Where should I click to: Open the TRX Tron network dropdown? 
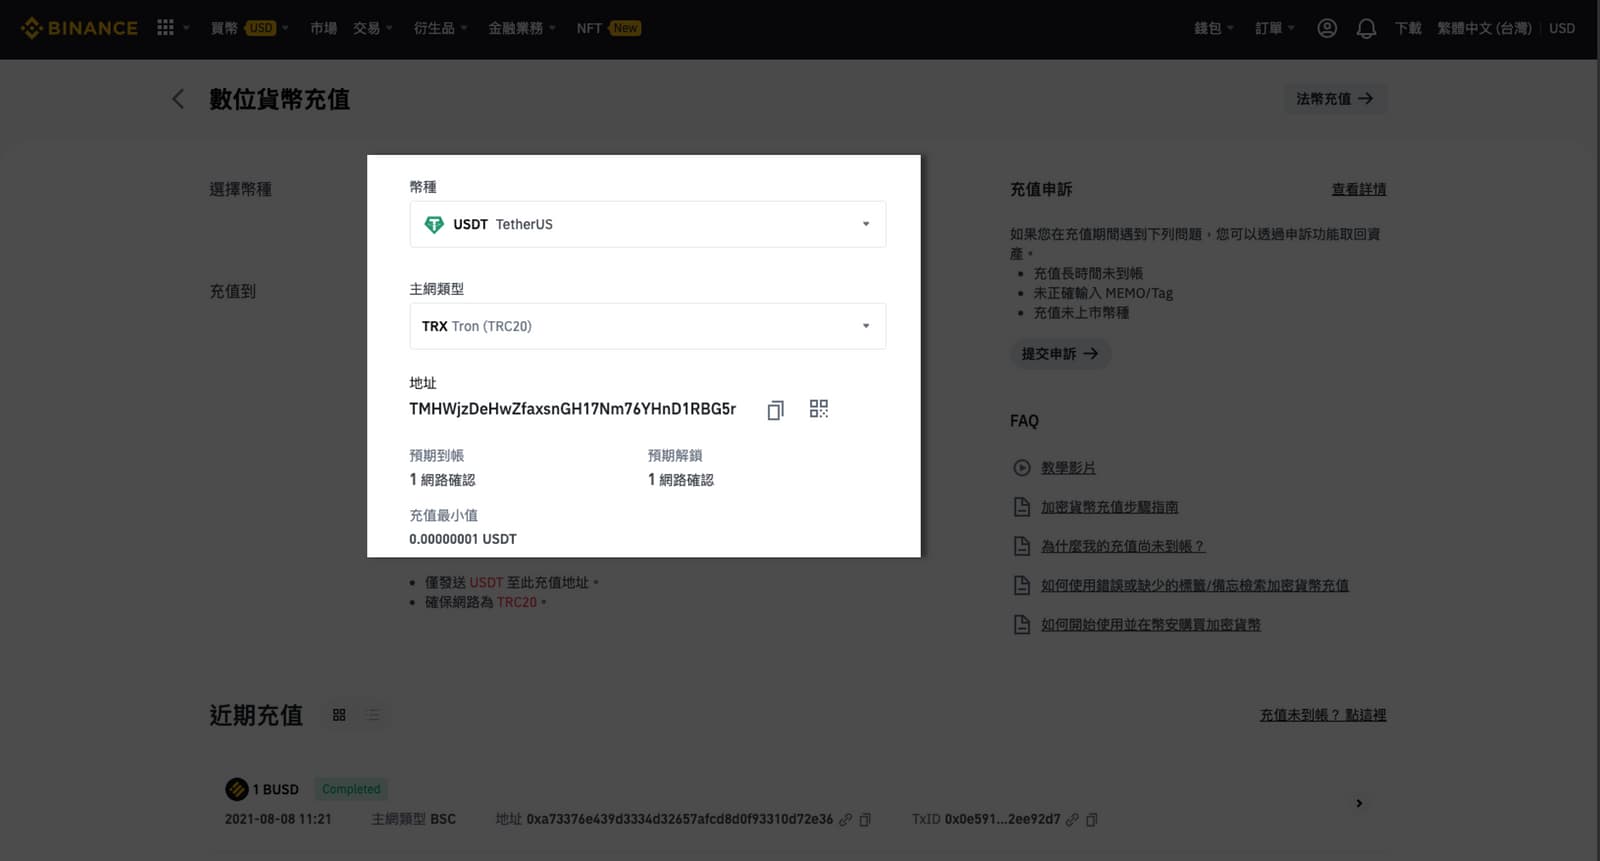[647, 326]
